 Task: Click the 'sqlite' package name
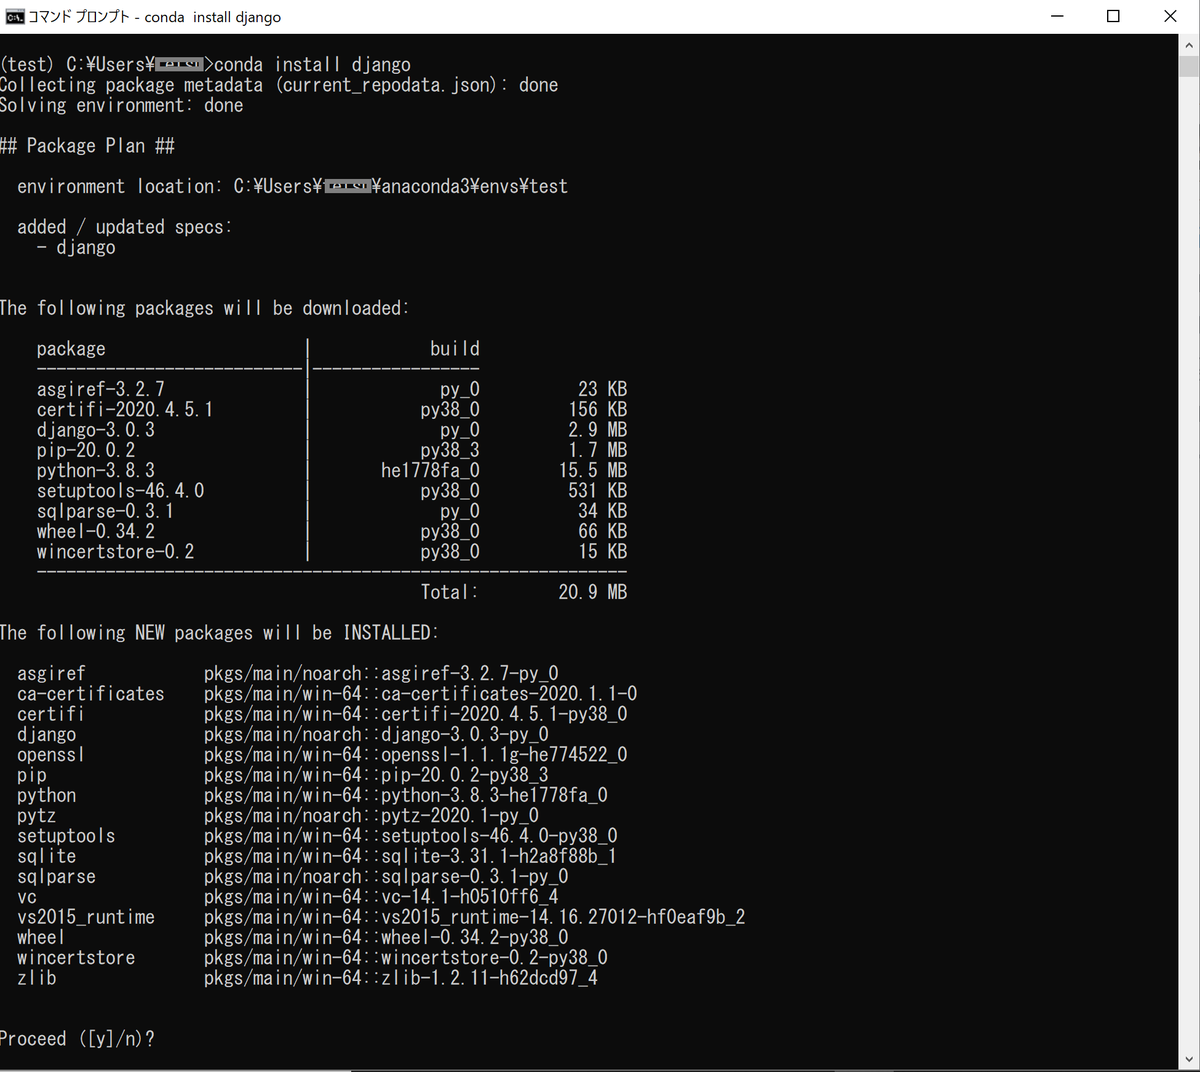47,857
